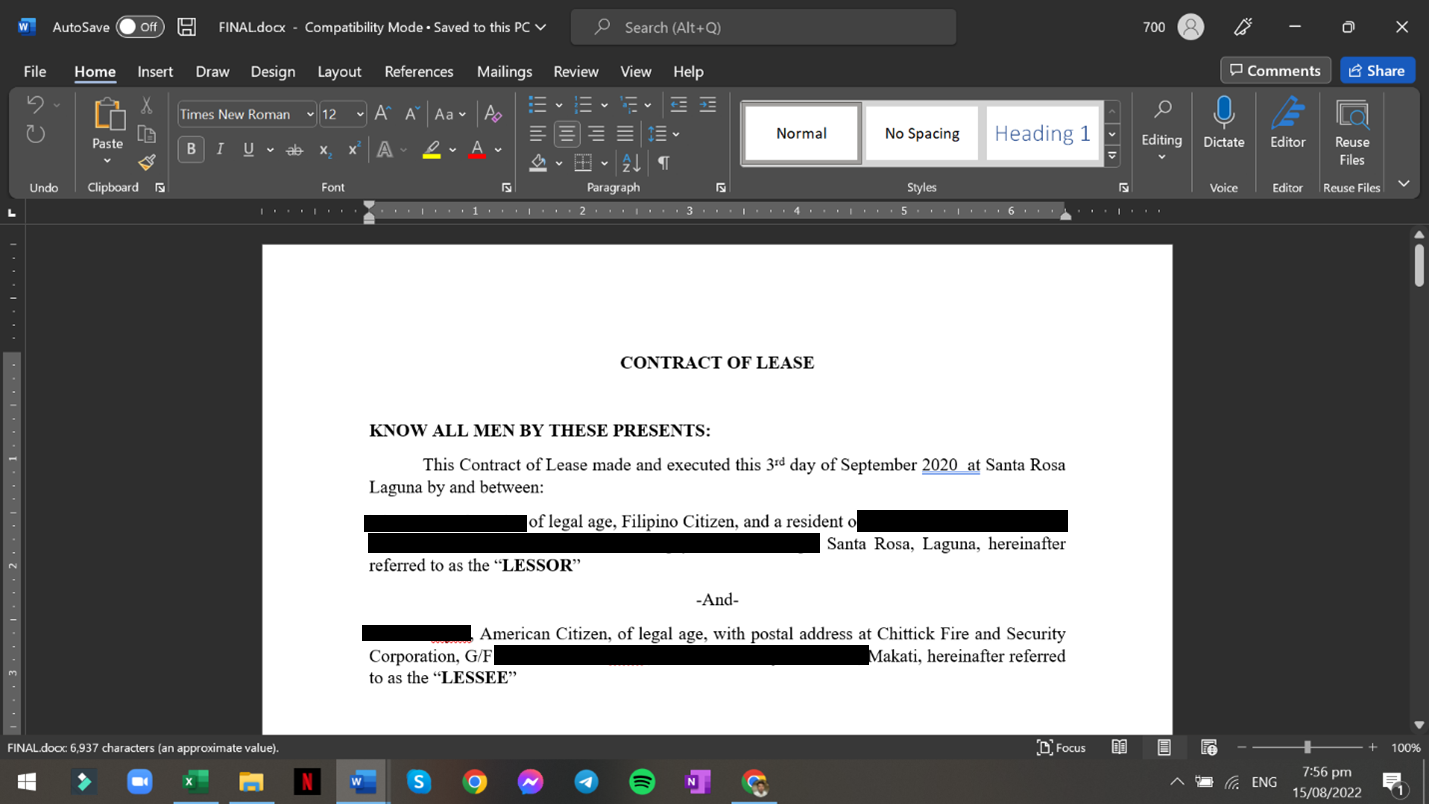This screenshot has height=804, width=1429.
Task: Decrease font size with the shrink icon
Action: click(x=412, y=114)
